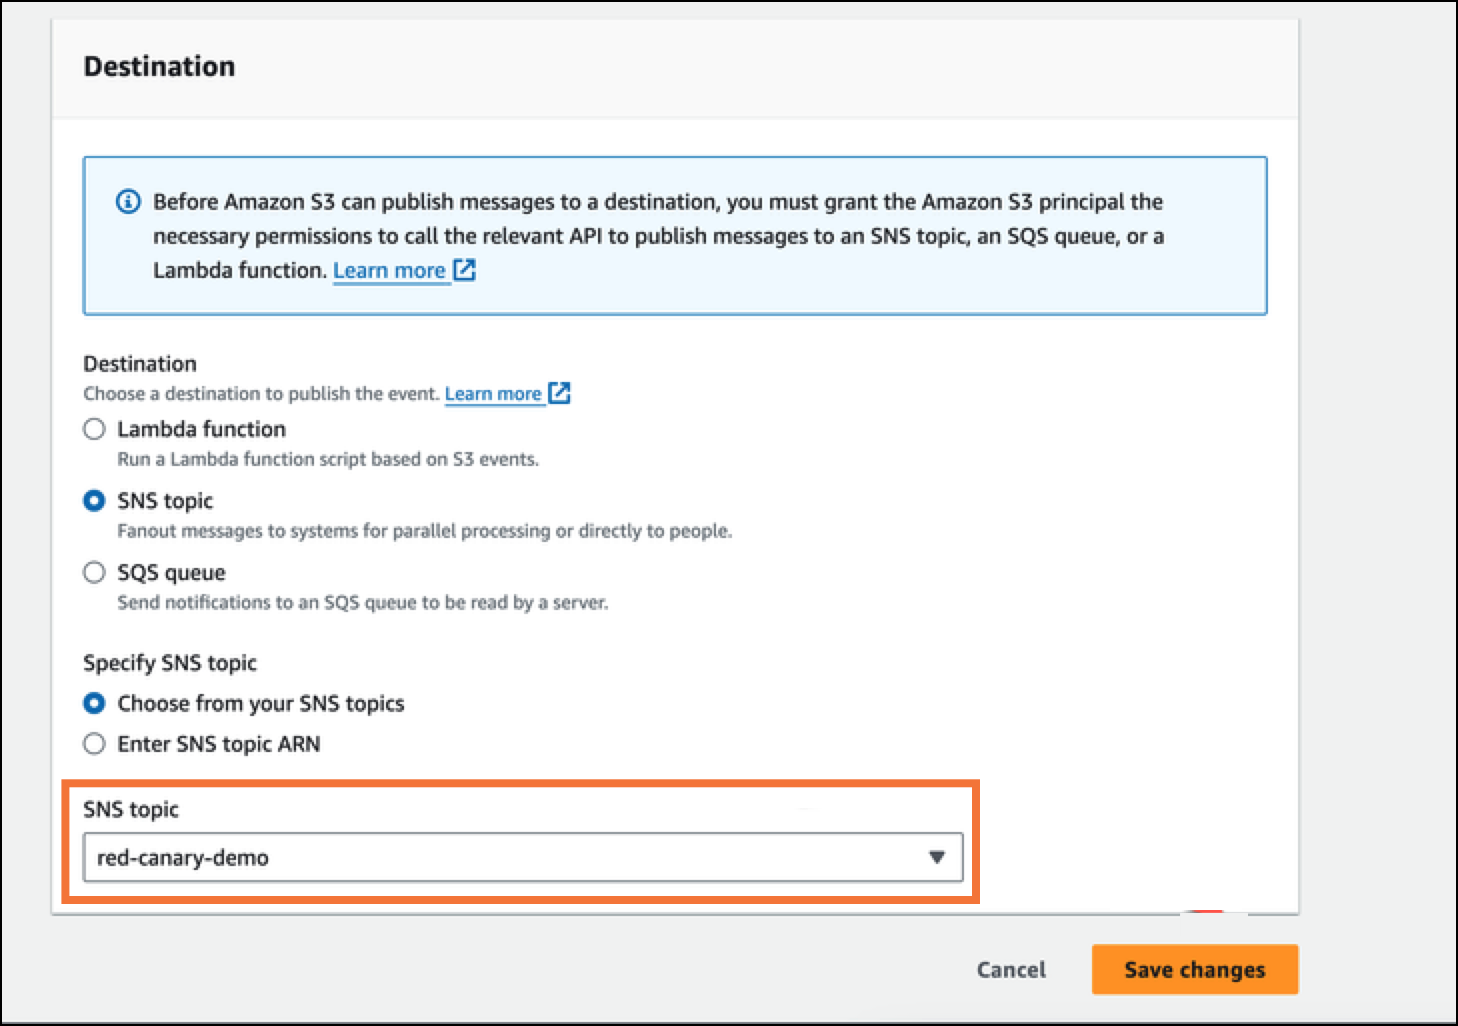Select the SNS topic destination radio button
Screen dimensions: 1458x1026
click(x=94, y=501)
